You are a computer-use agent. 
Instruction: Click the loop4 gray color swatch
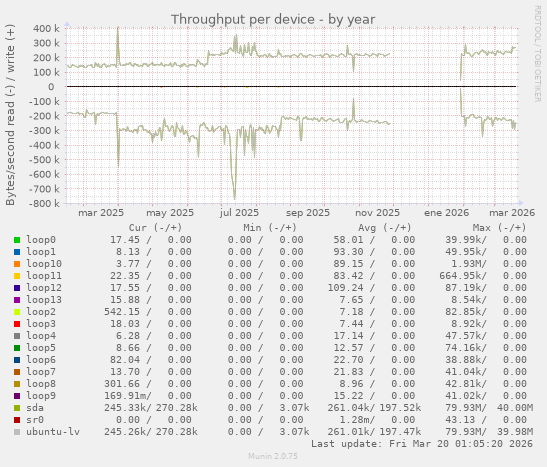click(x=17, y=336)
